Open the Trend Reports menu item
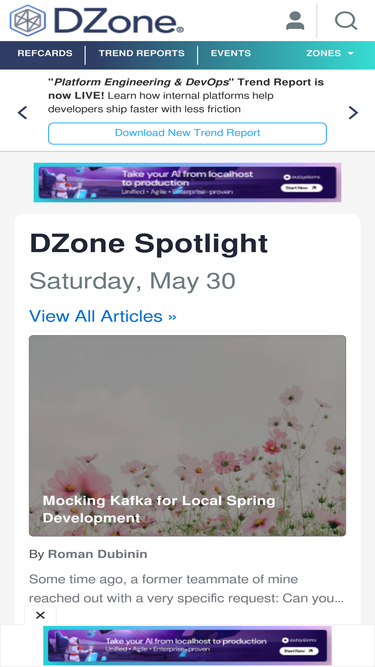The height and width of the screenshot is (667, 375). [142, 53]
